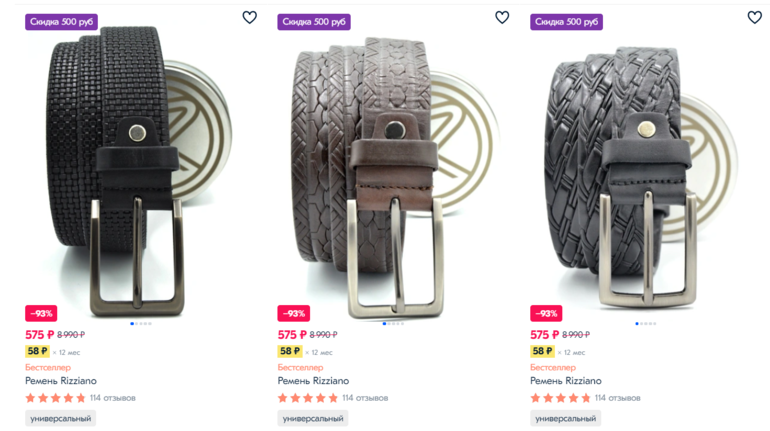The height and width of the screenshot is (431, 770).
Task: View the 114 отзывов reviews for the black belt
Action: pyautogui.click(x=113, y=398)
